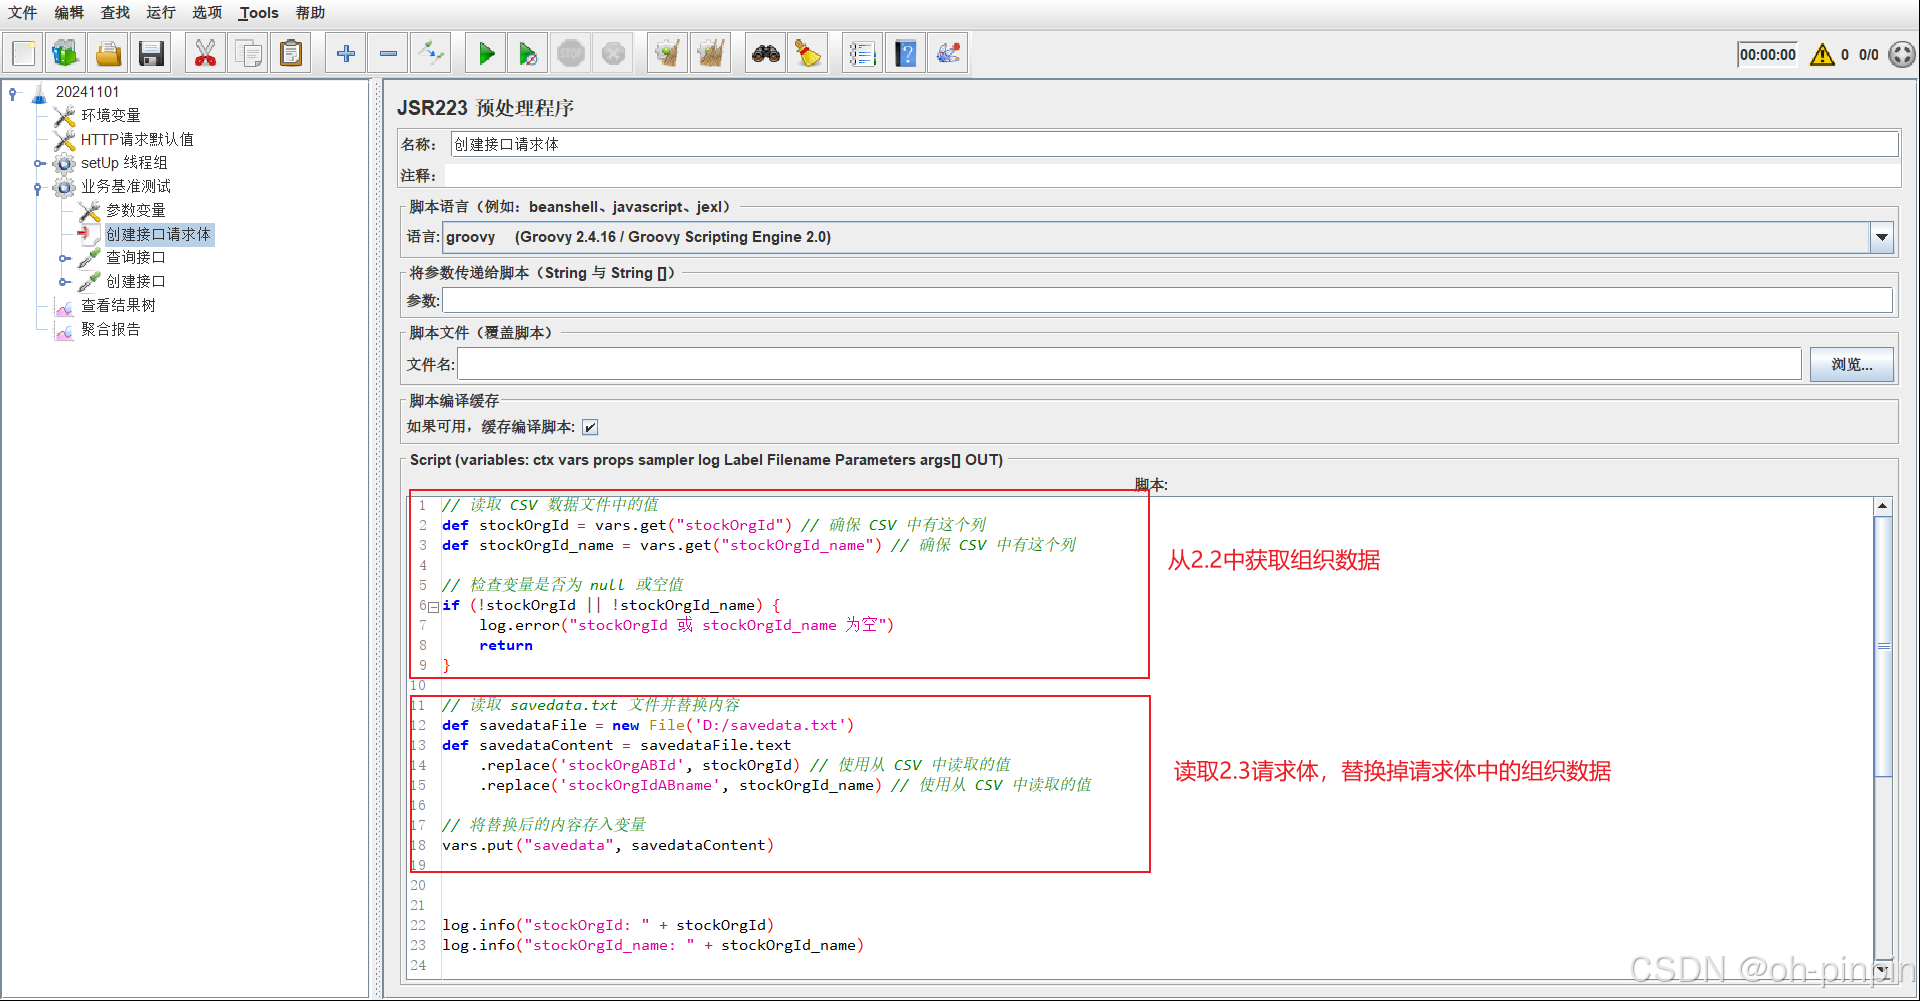Select 环境变量 in the tree
Viewport: 1920px width, 1001px height.
111,116
